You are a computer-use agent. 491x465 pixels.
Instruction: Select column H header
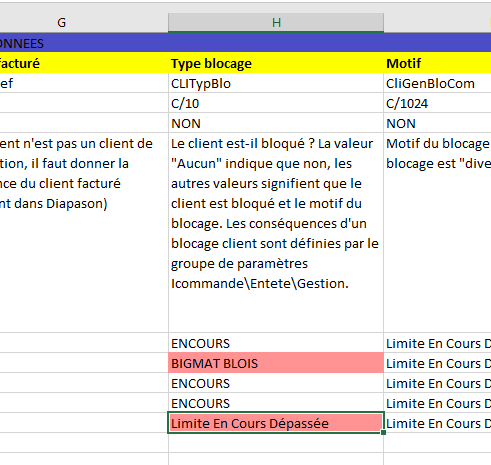[276, 23]
